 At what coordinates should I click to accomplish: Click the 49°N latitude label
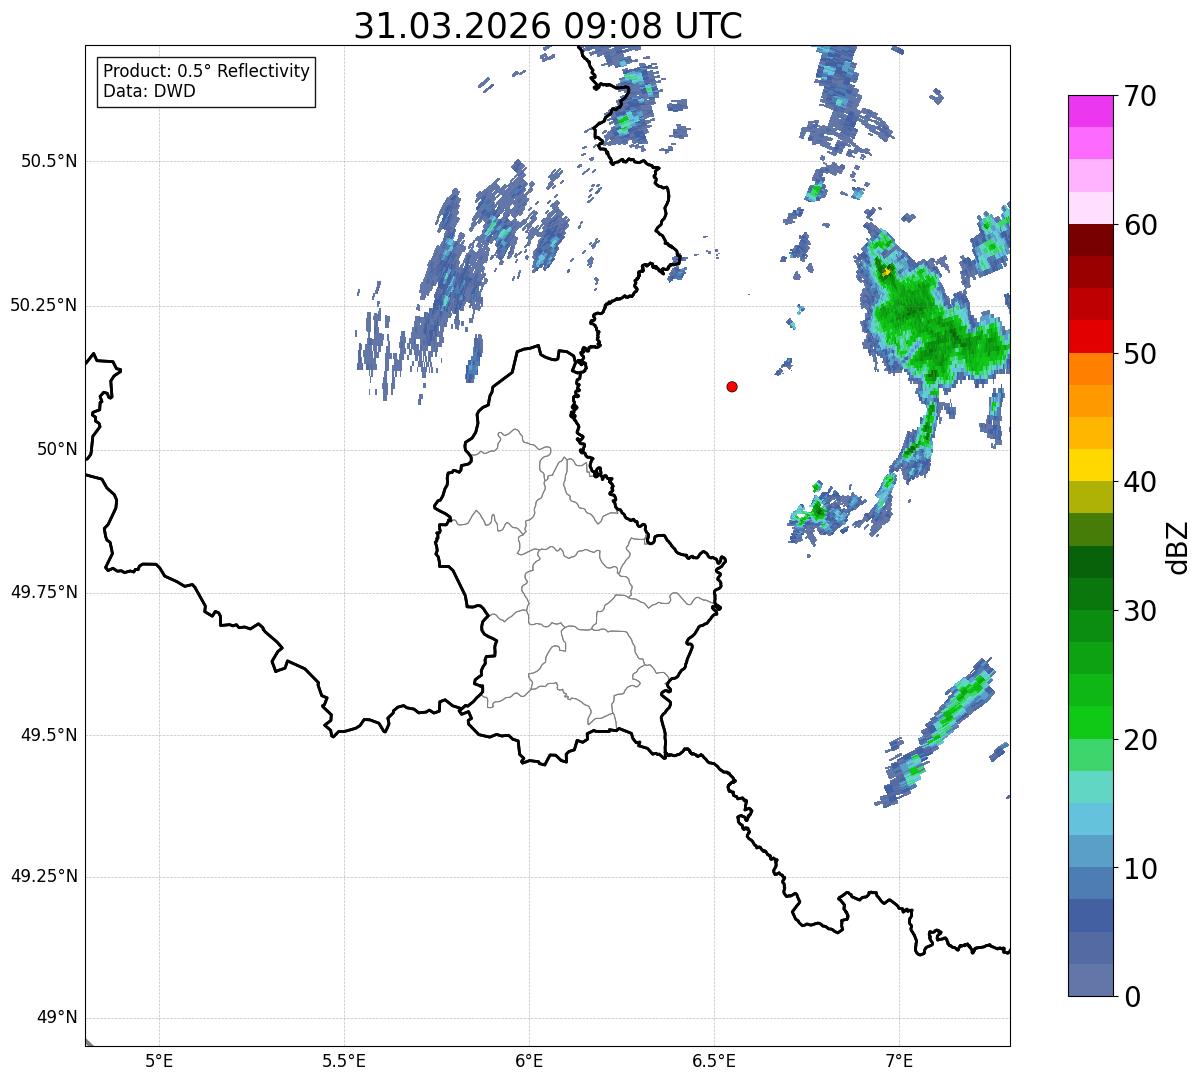coord(57,1018)
